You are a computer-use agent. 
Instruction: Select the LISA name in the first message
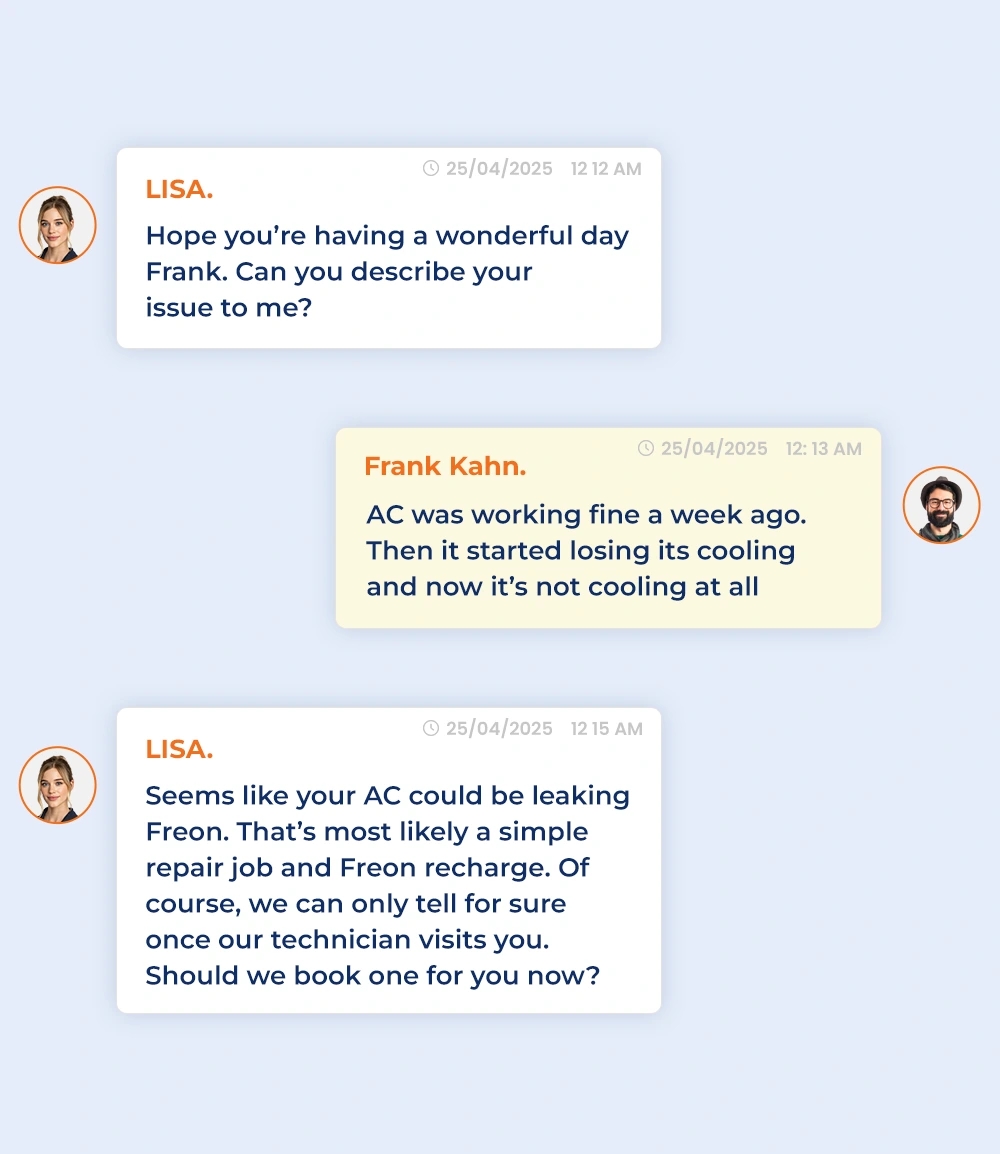pos(179,189)
